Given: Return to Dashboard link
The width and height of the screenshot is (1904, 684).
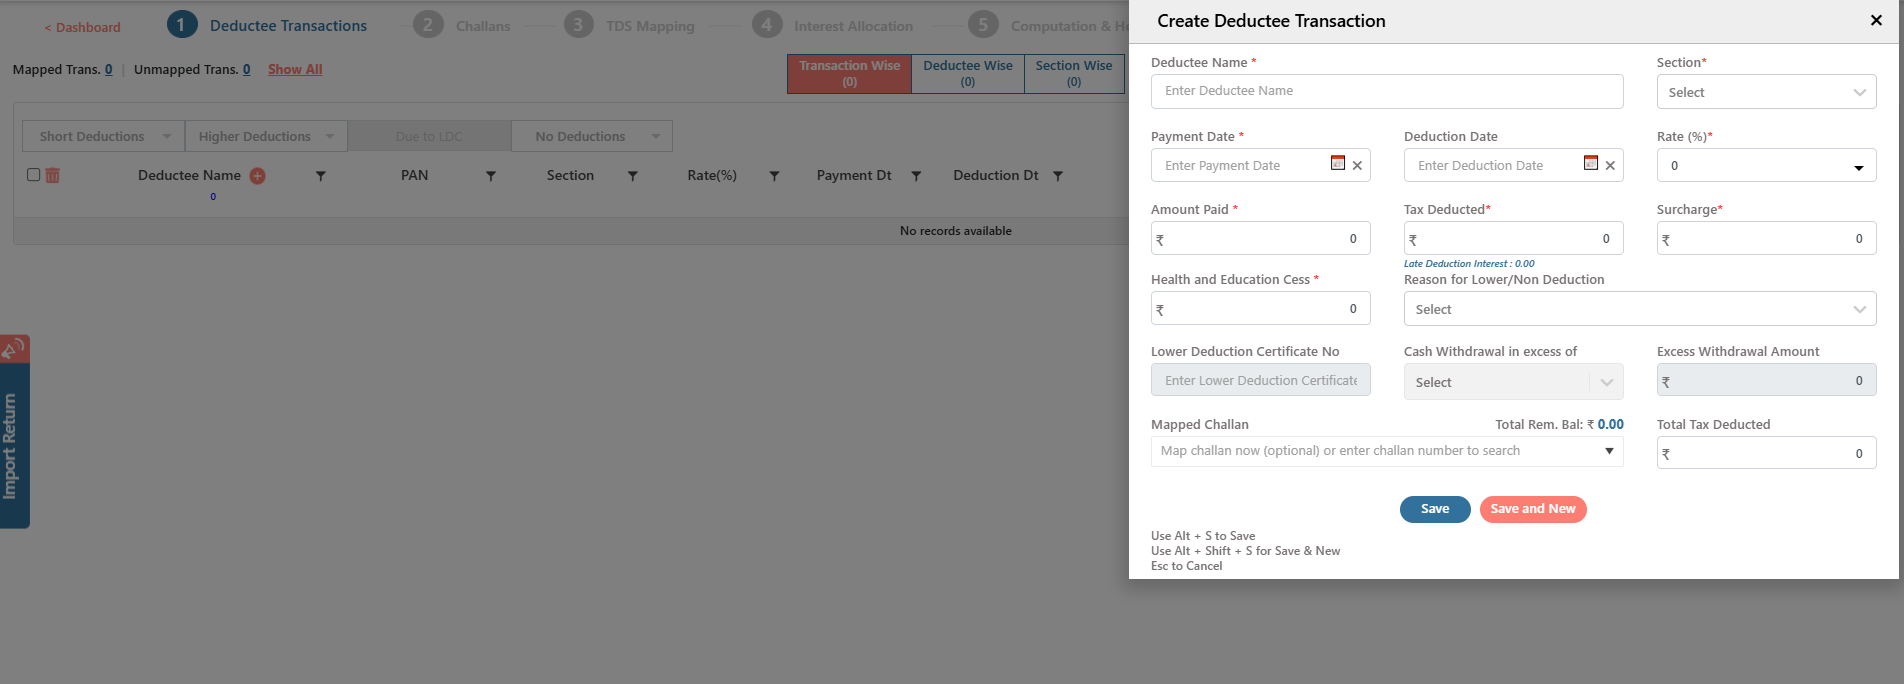Looking at the screenshot, I should point(82,27).
